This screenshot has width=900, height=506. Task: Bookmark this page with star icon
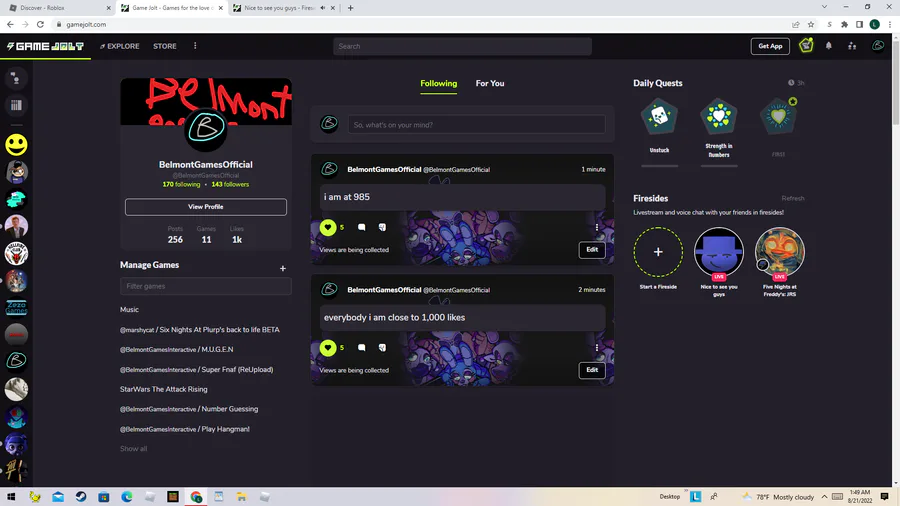coord(810,25)
